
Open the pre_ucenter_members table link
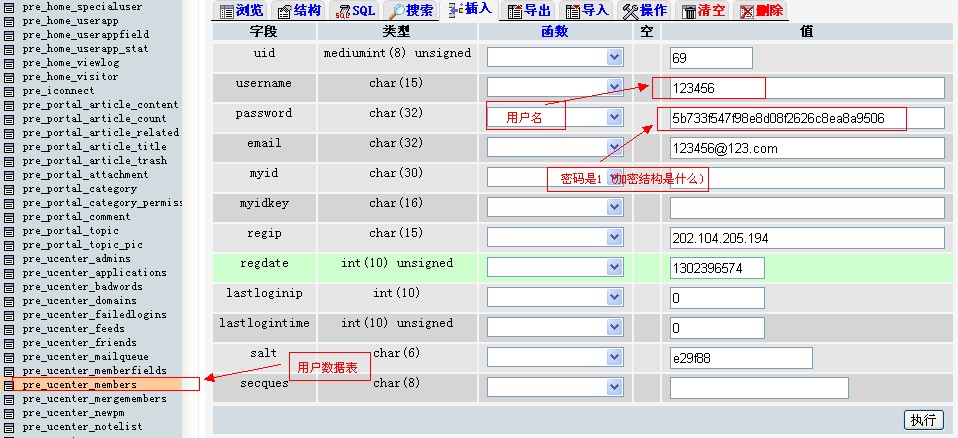[79, 385]
